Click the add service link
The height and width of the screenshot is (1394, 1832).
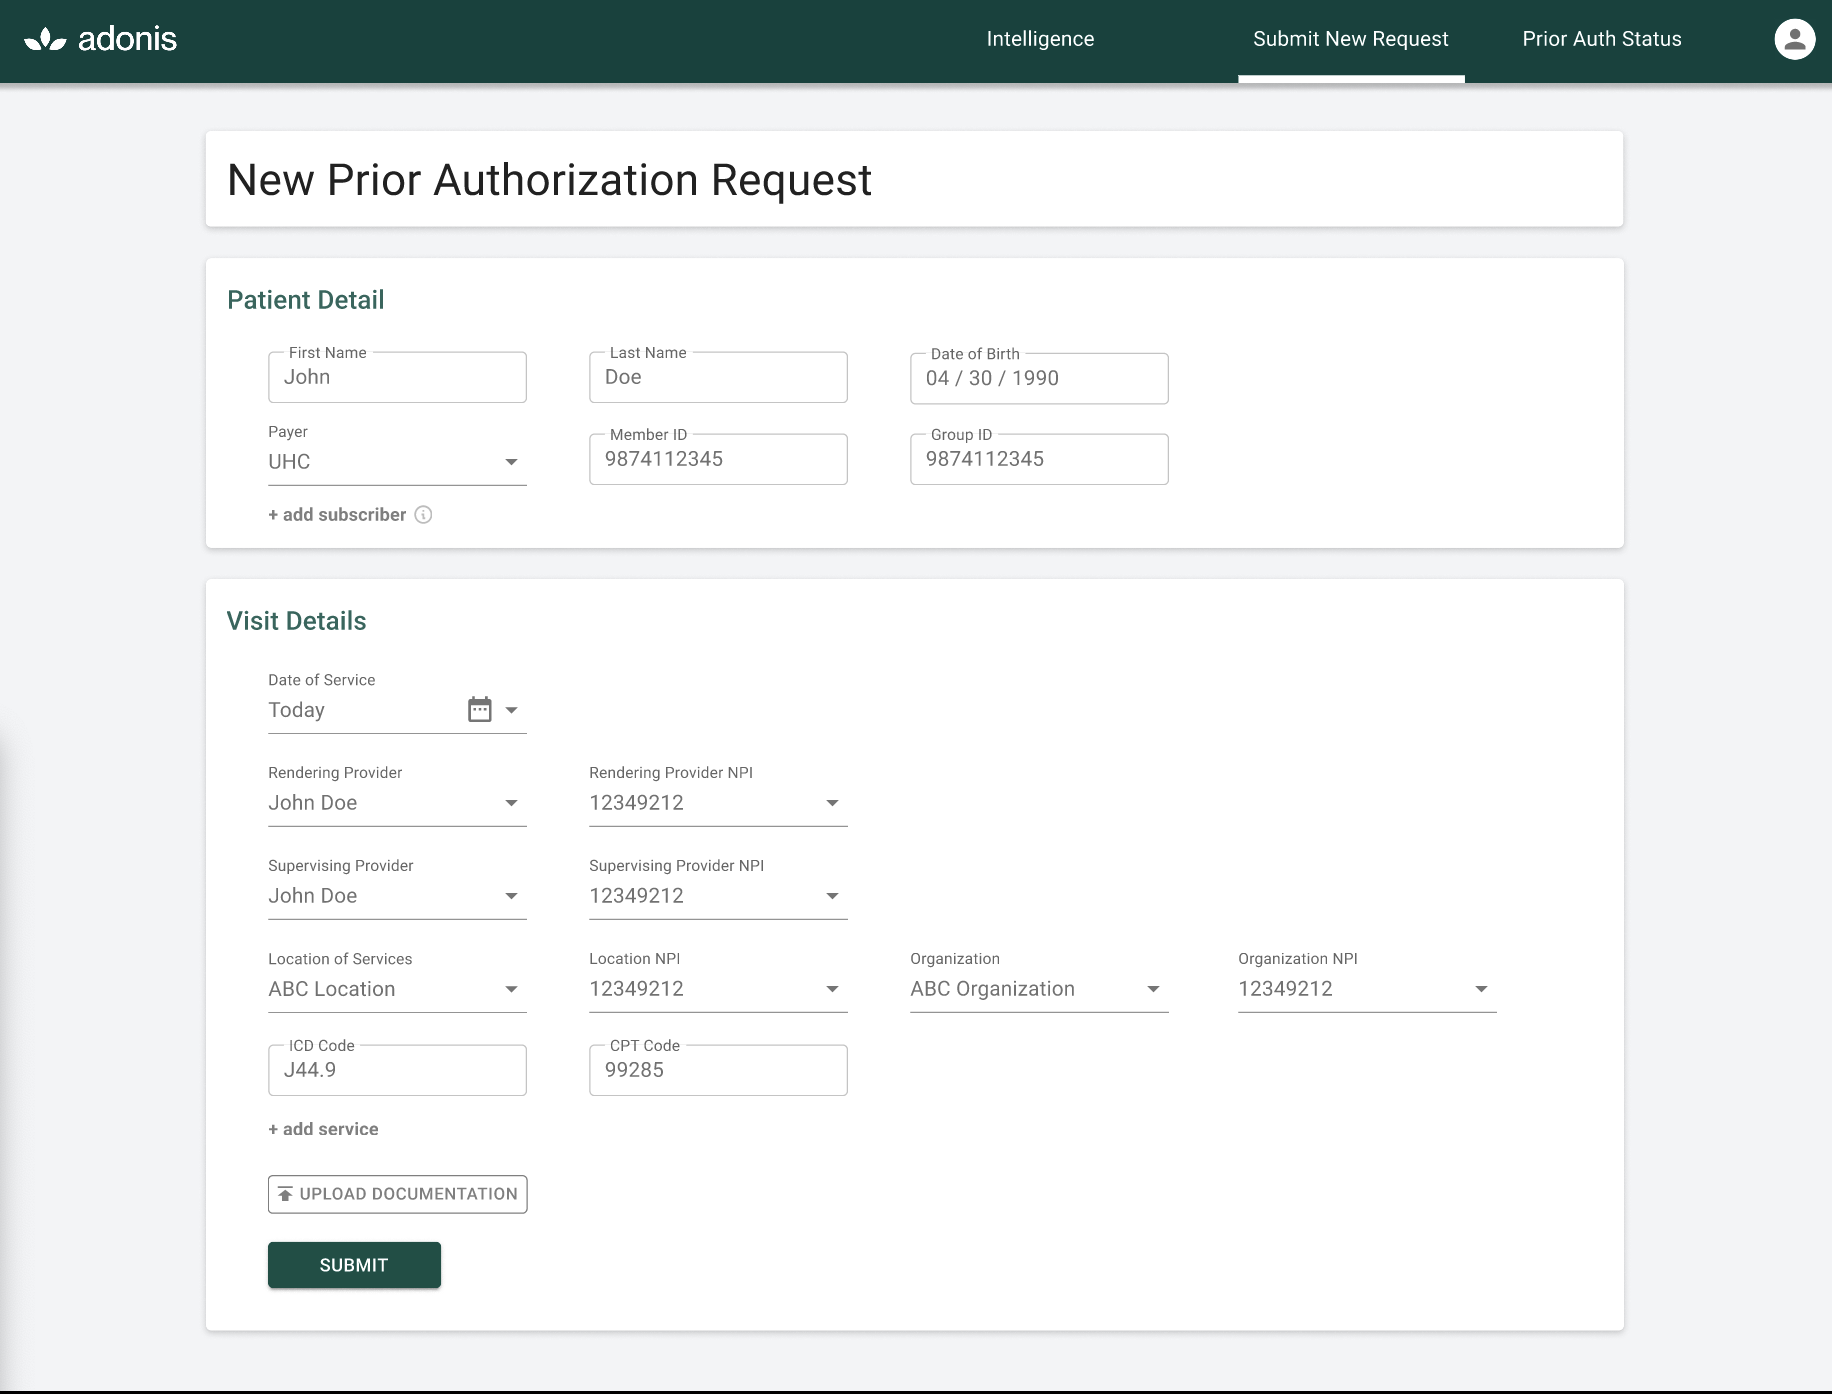pyautogui.click(x=322, y=1128)
